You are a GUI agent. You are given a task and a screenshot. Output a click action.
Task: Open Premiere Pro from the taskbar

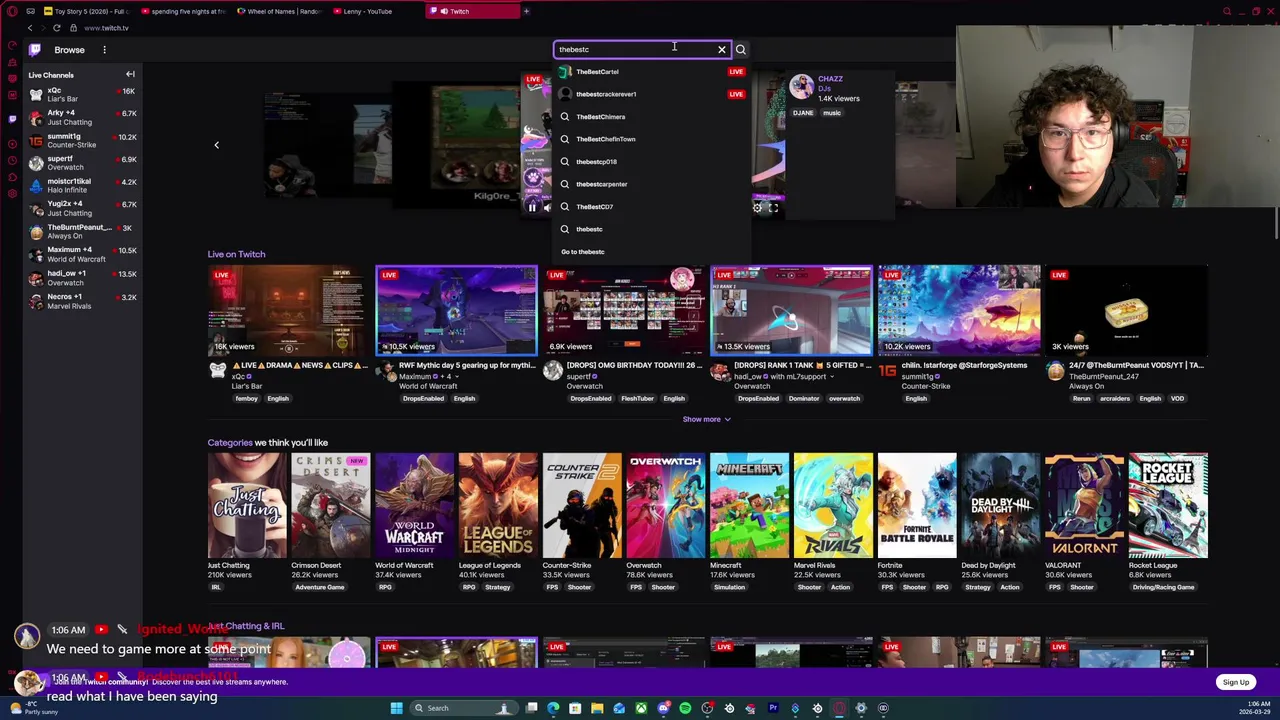tap(773, 708)
